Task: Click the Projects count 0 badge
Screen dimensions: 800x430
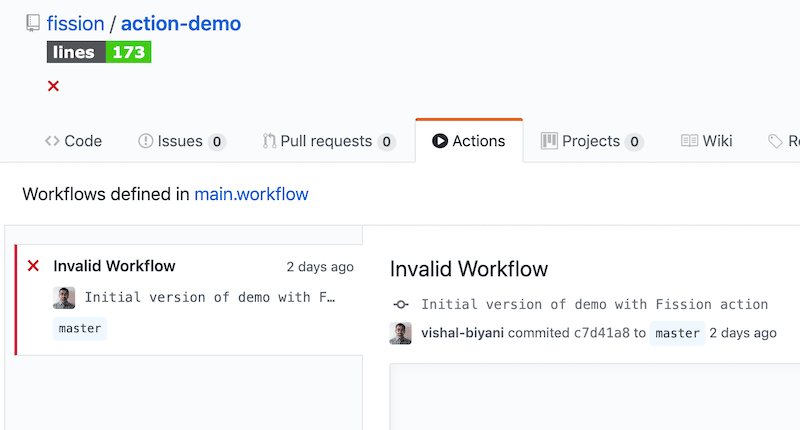Action: [634, 141]
